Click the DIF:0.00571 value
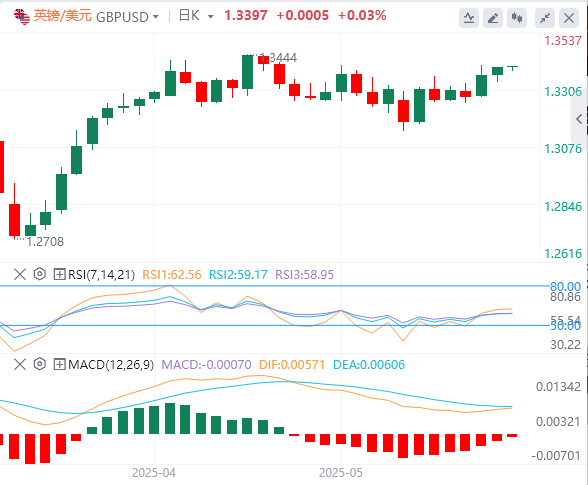 292,365
